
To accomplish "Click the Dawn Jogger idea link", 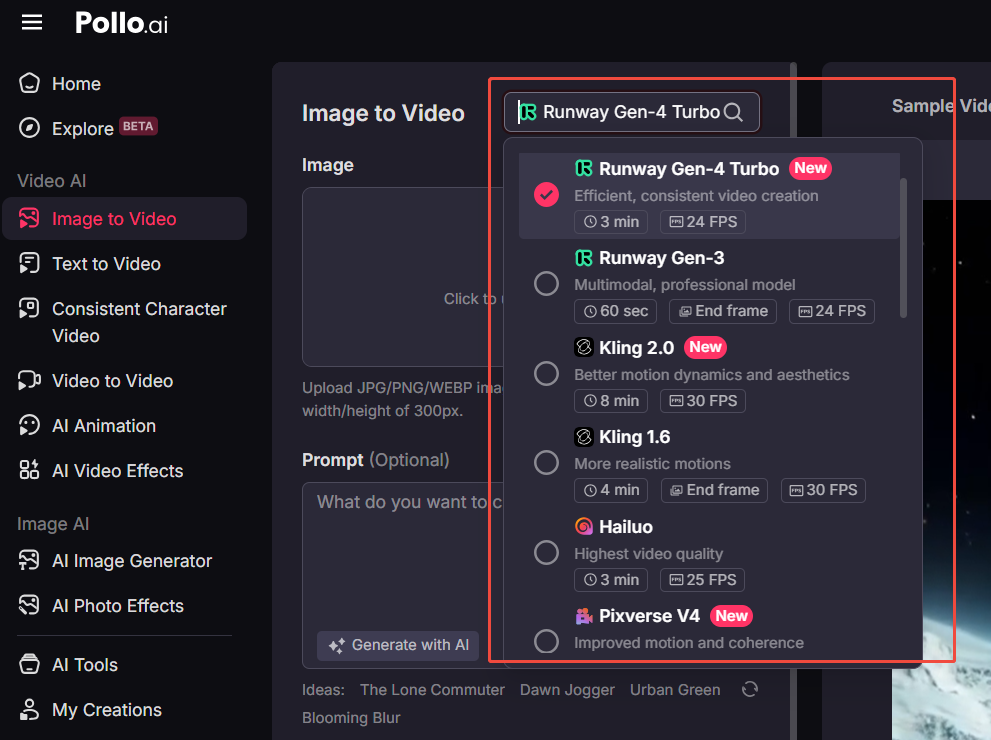I will click(x=567, y=690).
